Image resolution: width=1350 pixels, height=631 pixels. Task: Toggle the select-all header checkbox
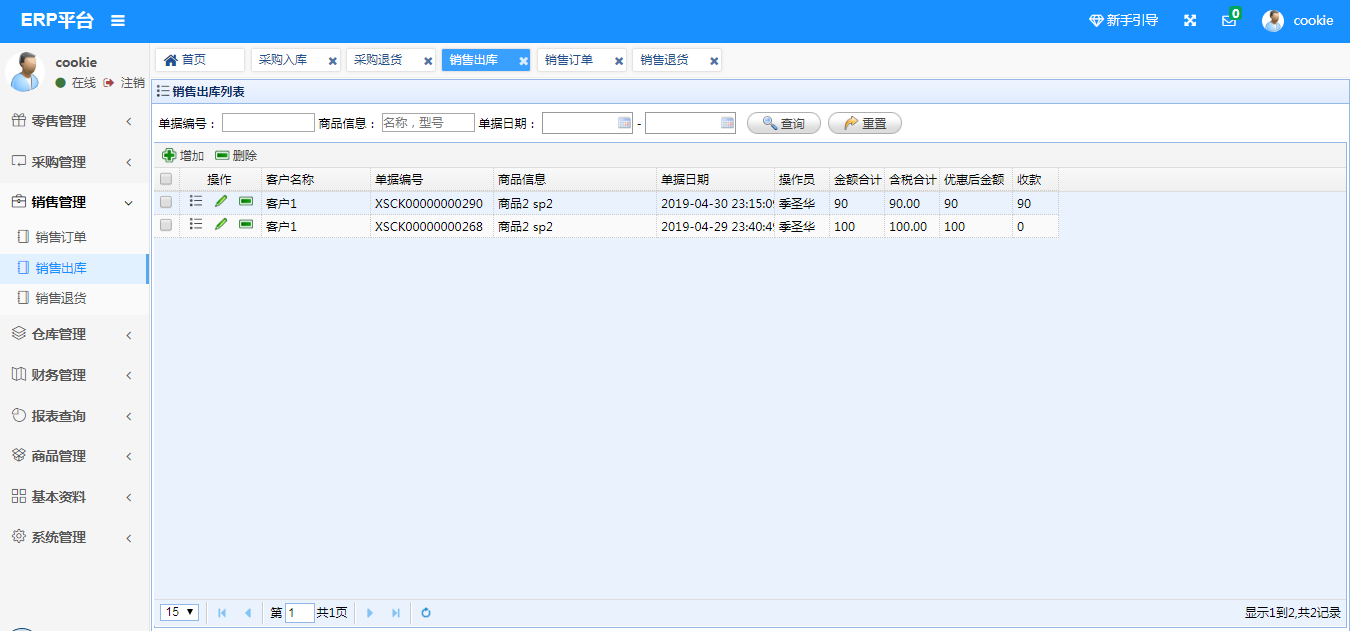point(166,179)
